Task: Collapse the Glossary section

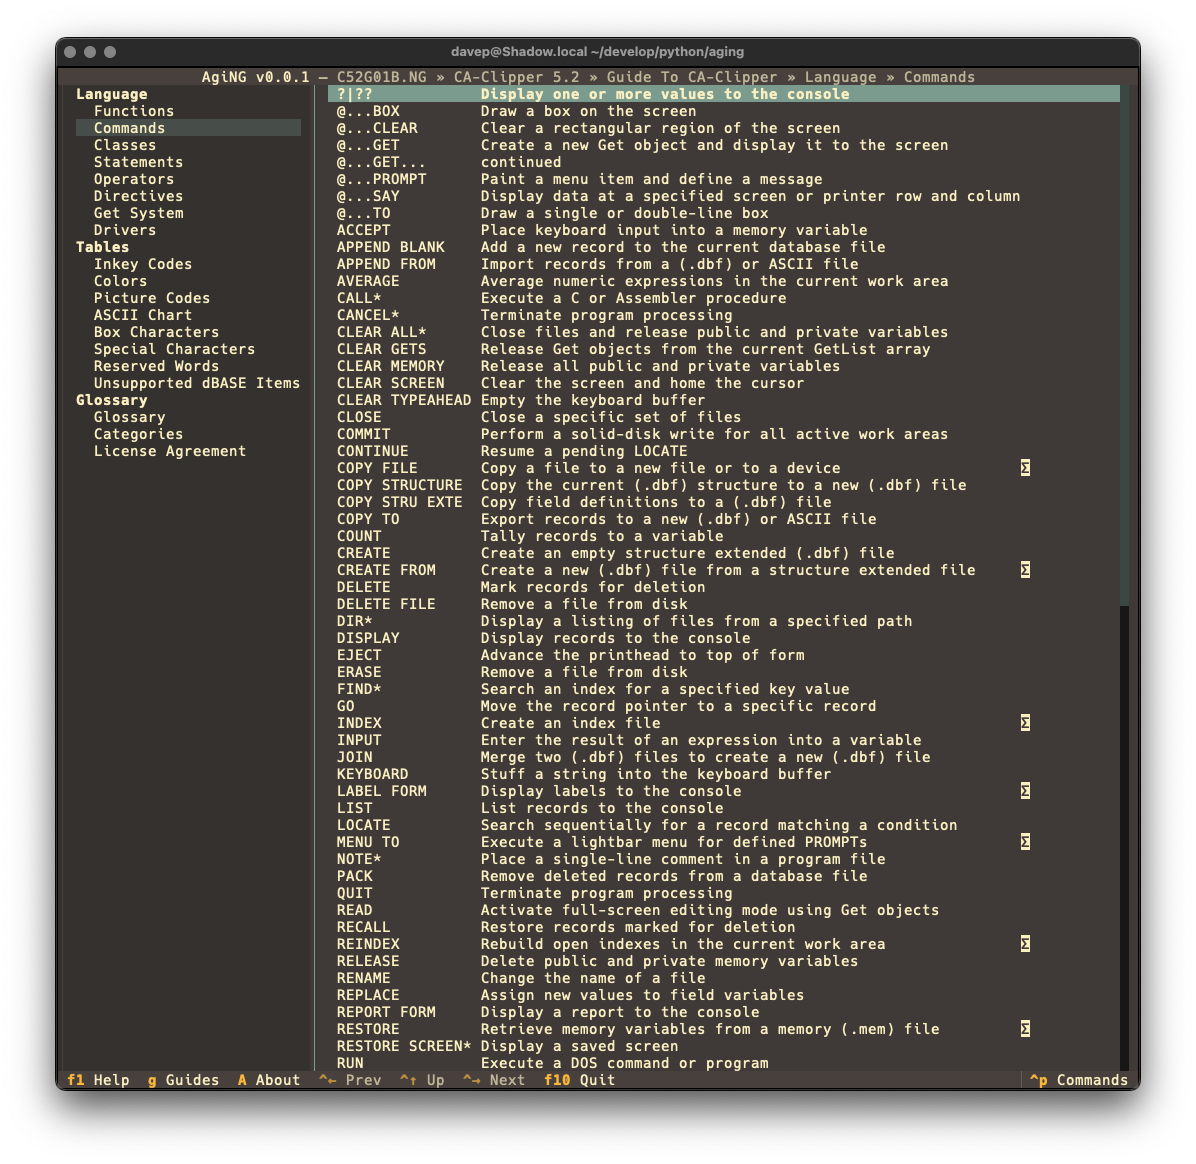Action: tap(110, 399)
